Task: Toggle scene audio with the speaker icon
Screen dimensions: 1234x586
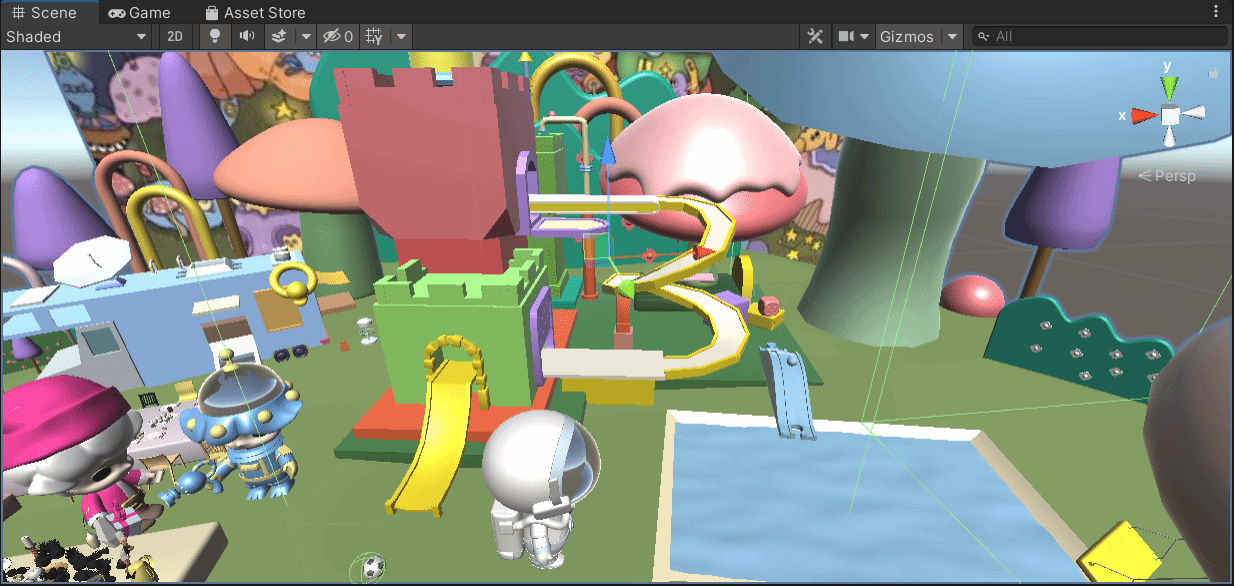Action: 246,37
